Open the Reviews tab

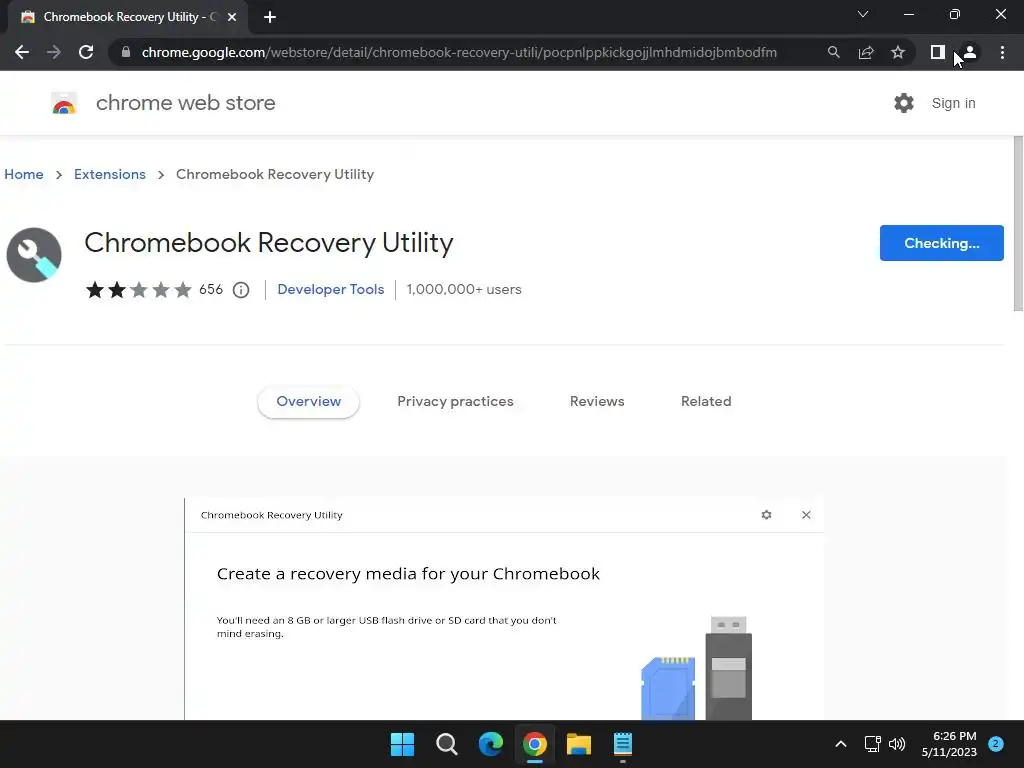597,401
